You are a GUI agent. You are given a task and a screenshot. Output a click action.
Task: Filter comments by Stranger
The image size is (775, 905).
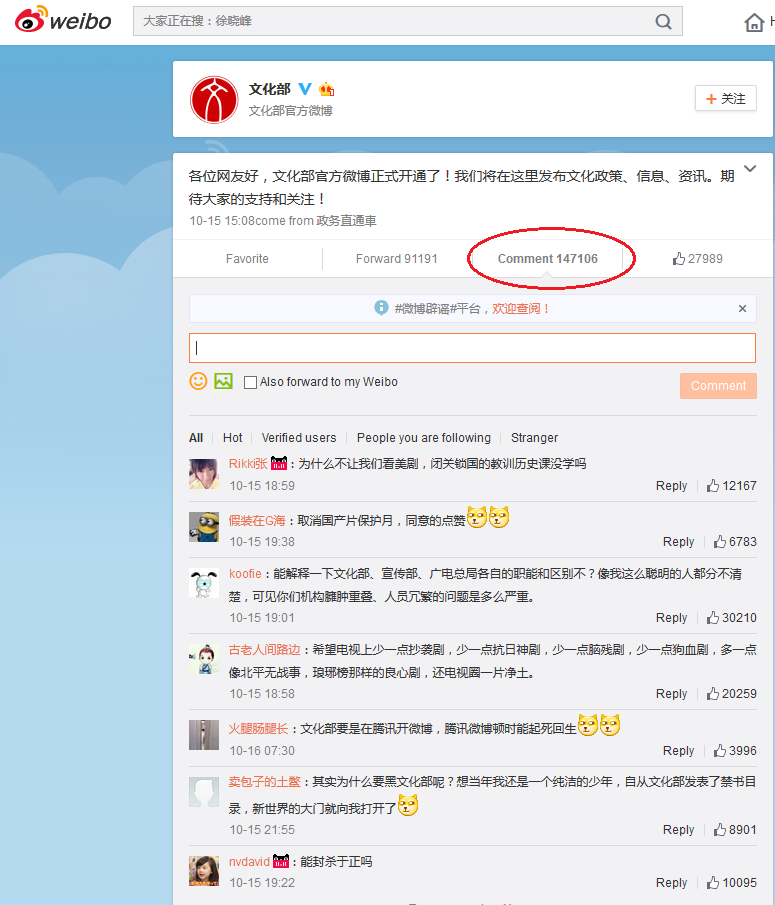tap(534, 437)
